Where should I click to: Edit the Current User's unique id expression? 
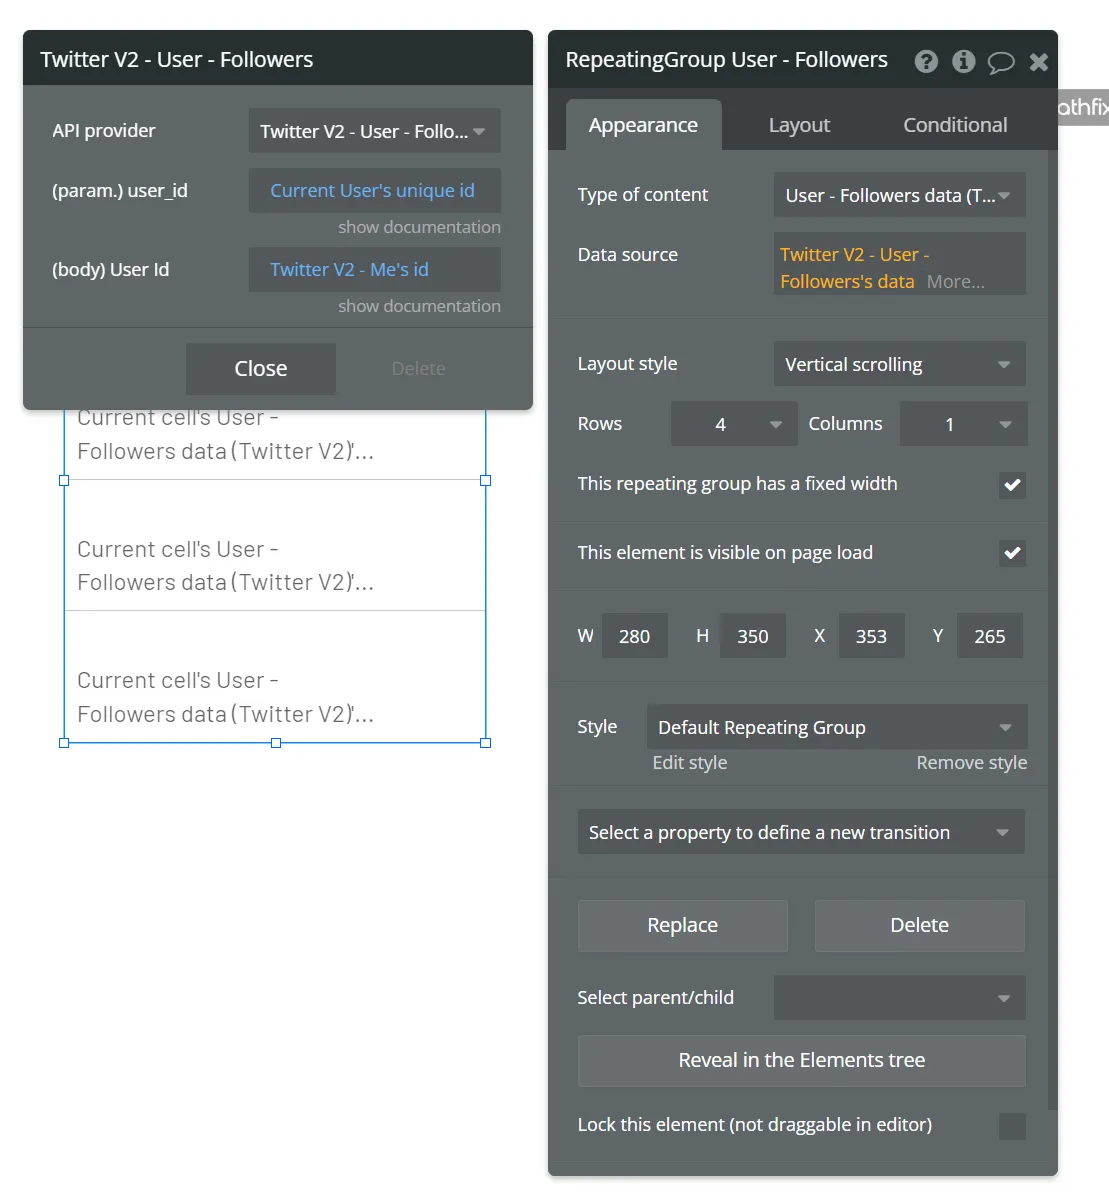(x=374, y=191)
